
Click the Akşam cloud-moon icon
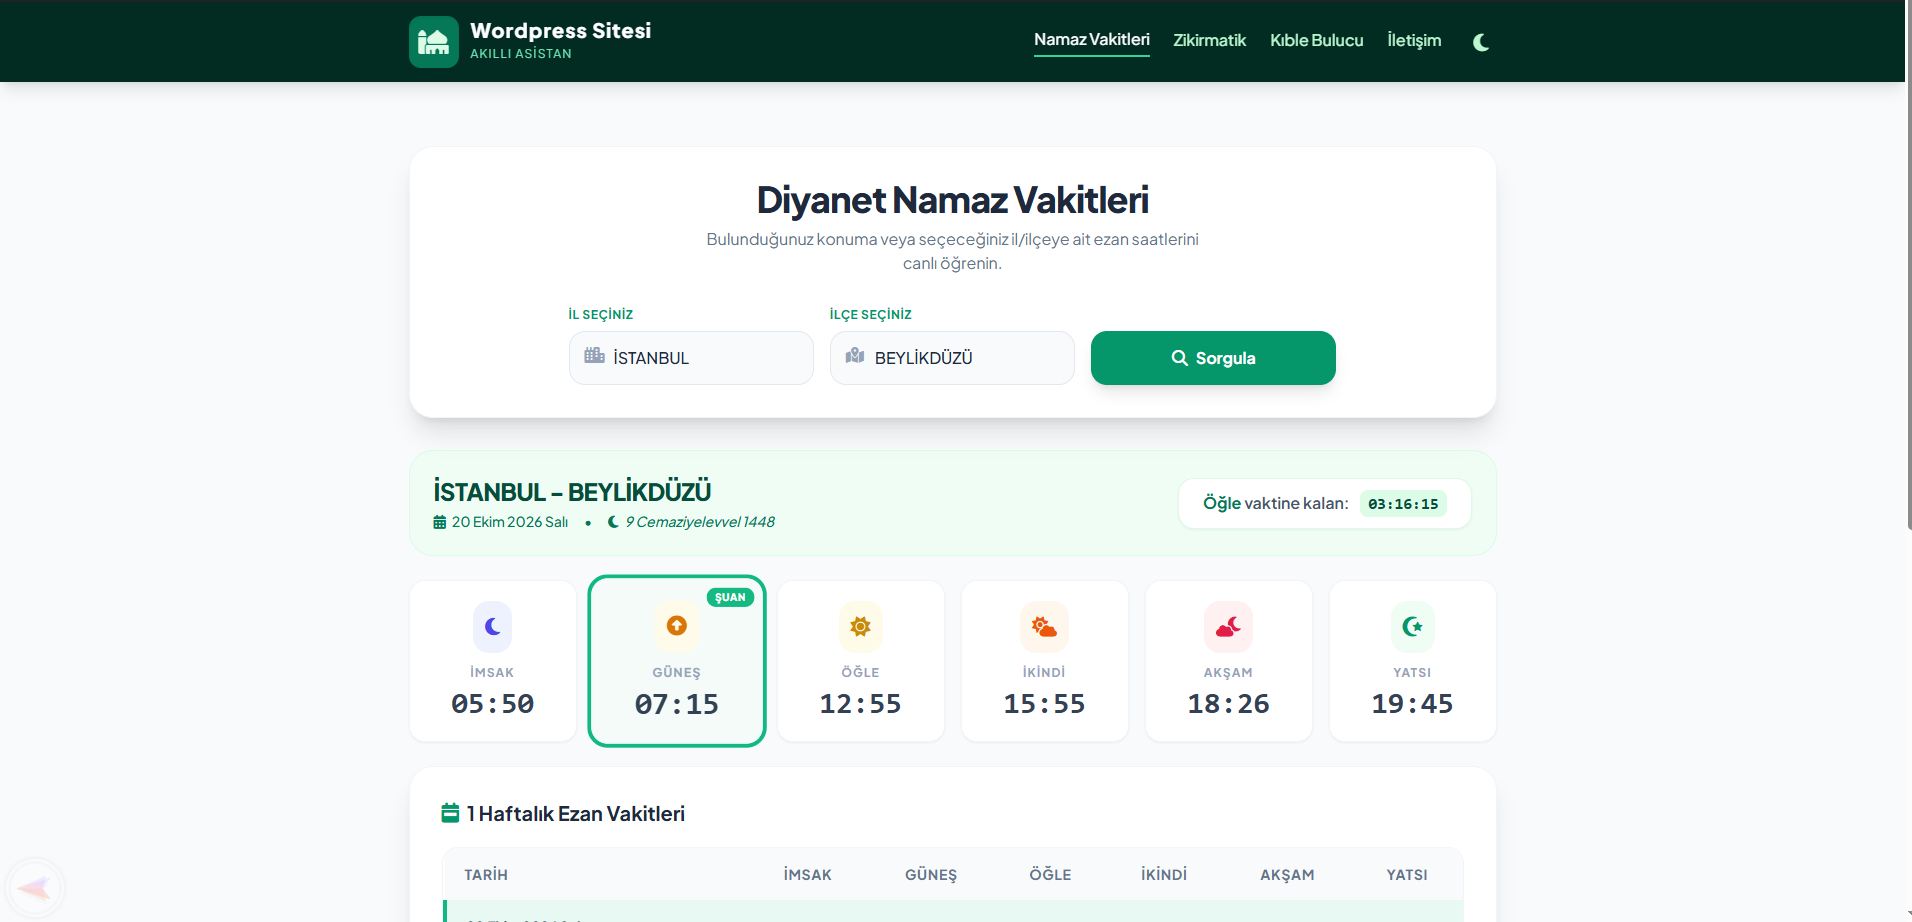coord(1228,627)
